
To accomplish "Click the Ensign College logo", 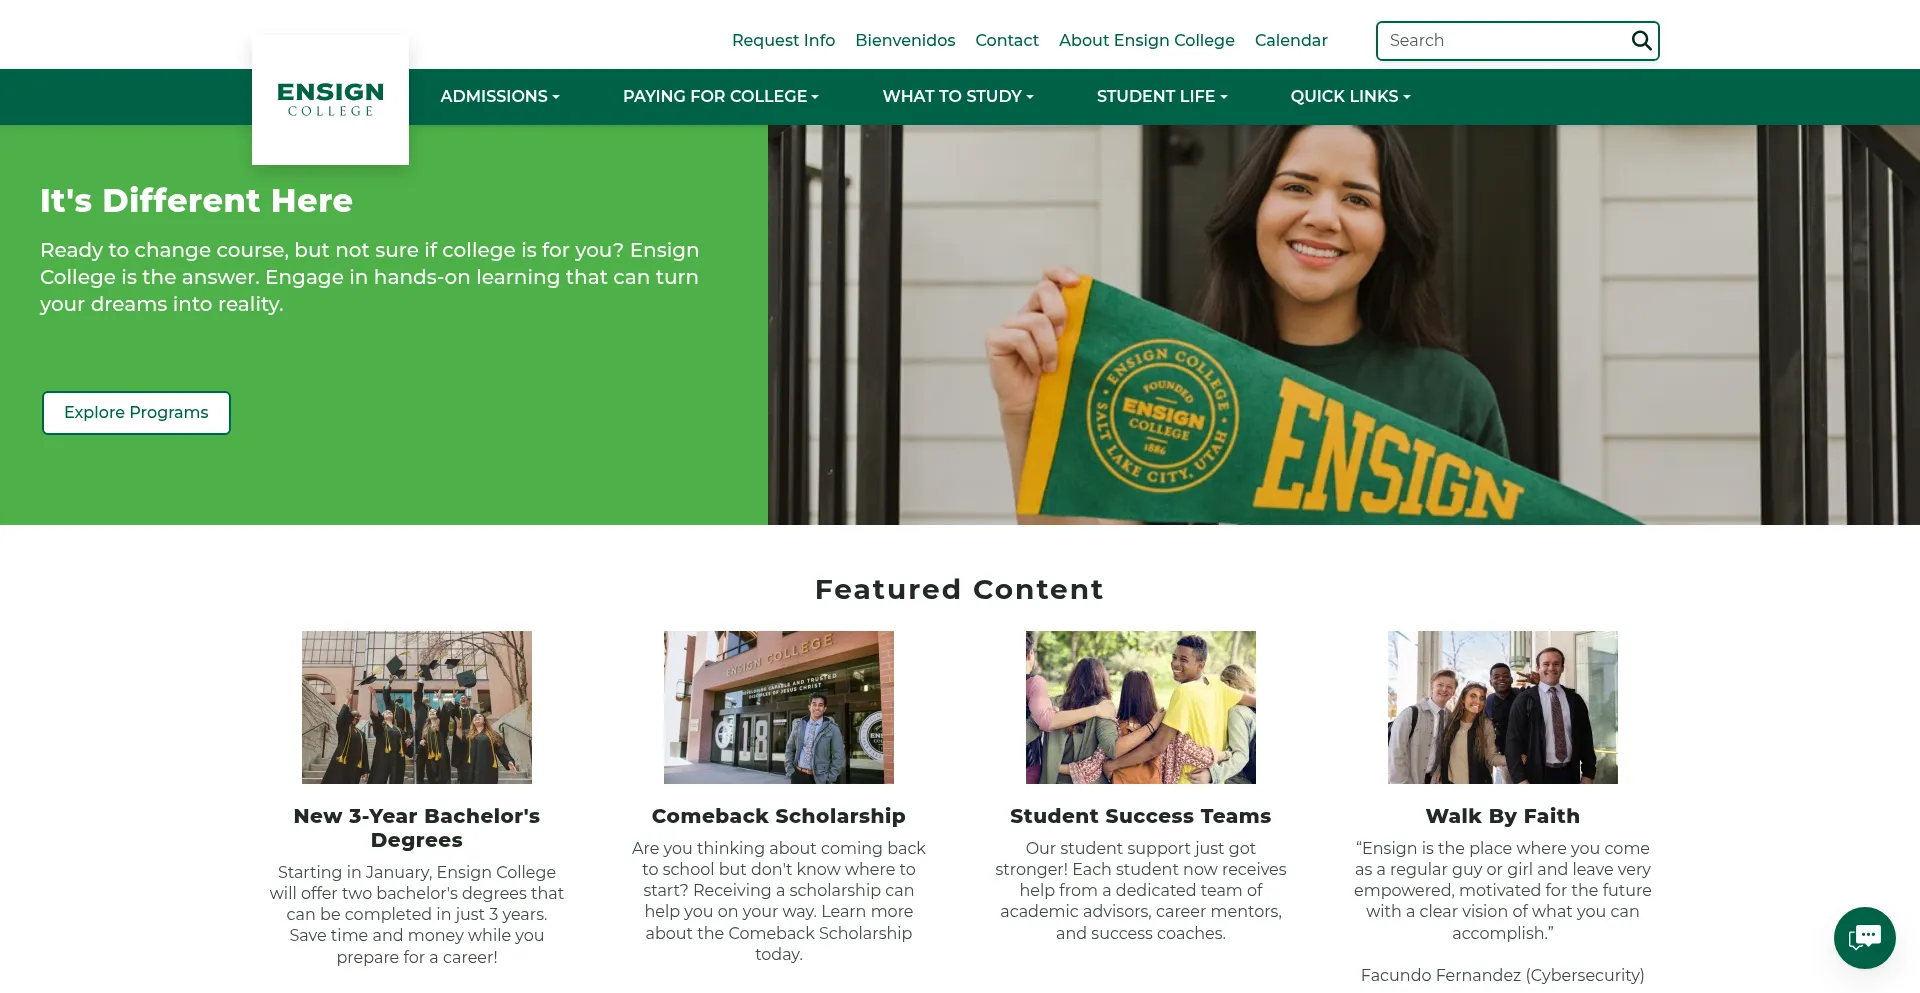I will [x=330, y=100].
